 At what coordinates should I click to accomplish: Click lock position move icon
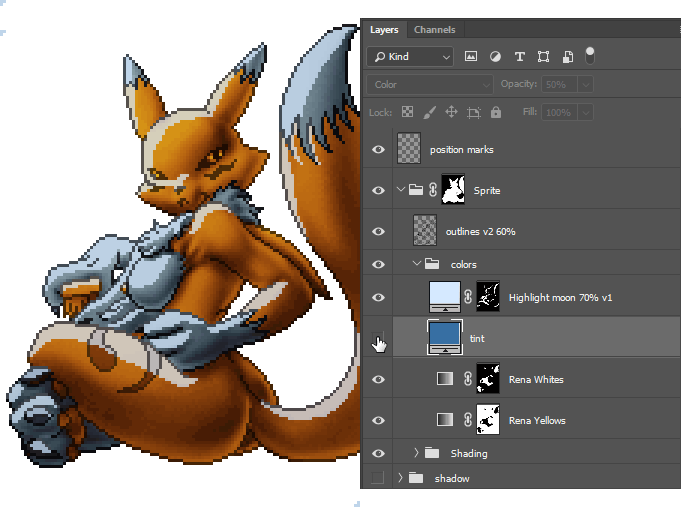pyautogui.click(x=451, y=112)
